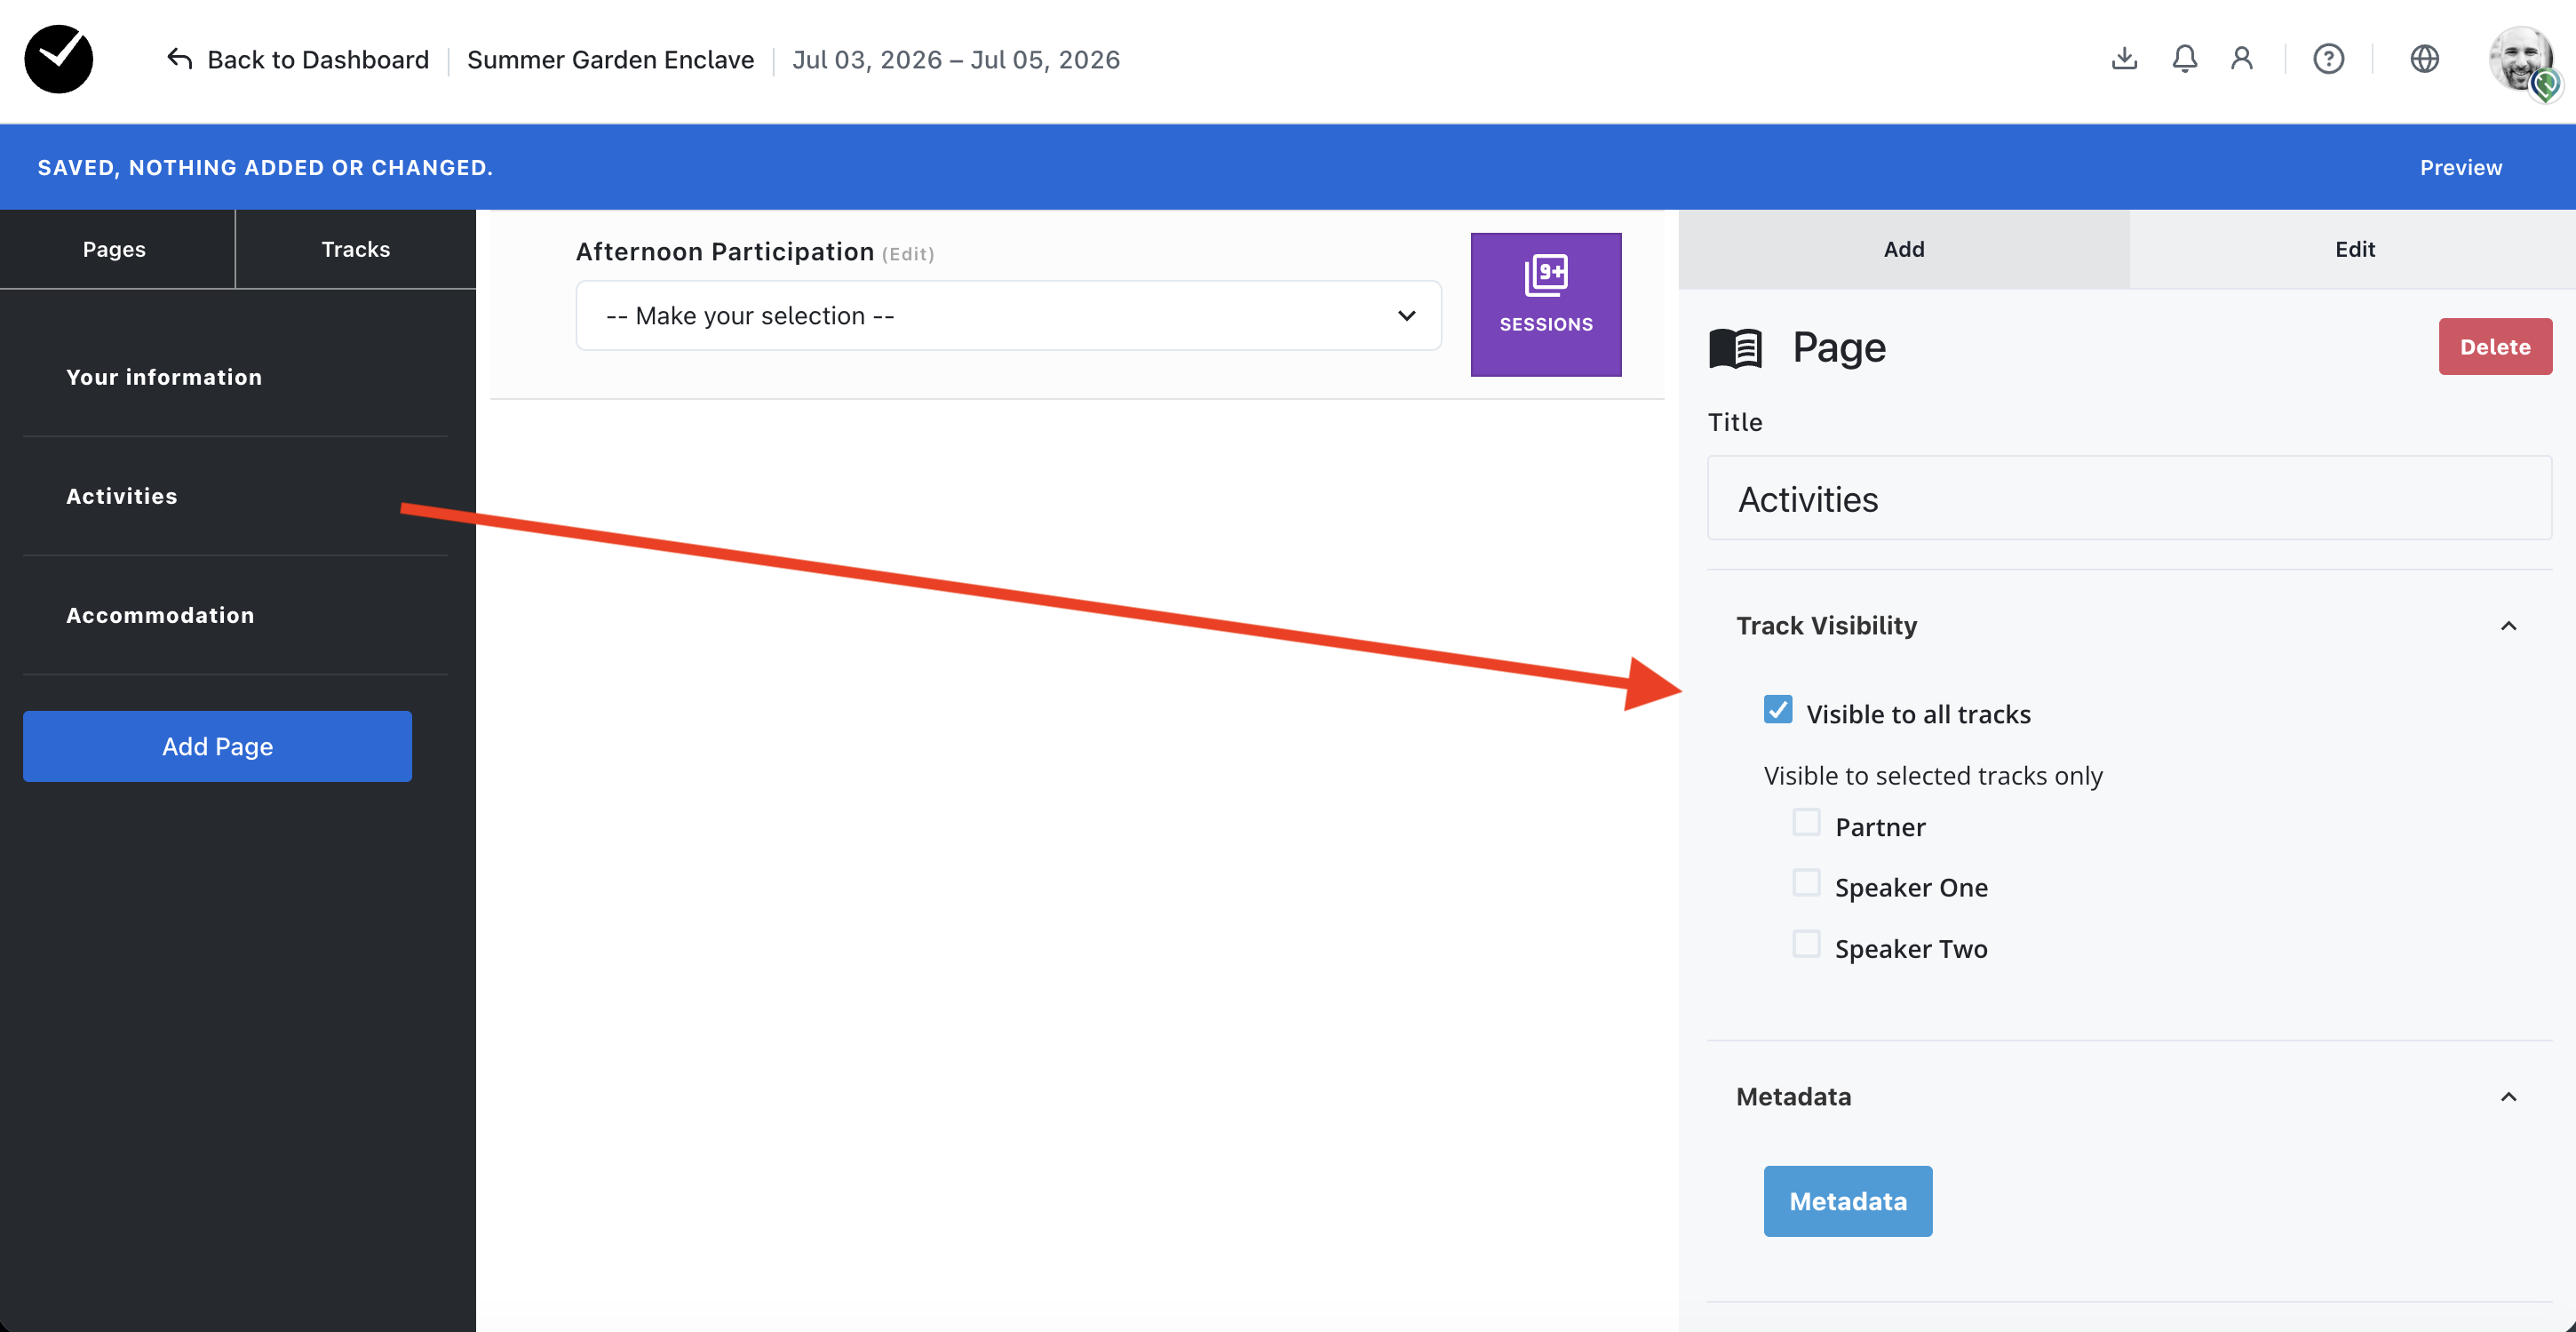Collapse the Track Visibility section
2576x1332 pixels.
2508,626
